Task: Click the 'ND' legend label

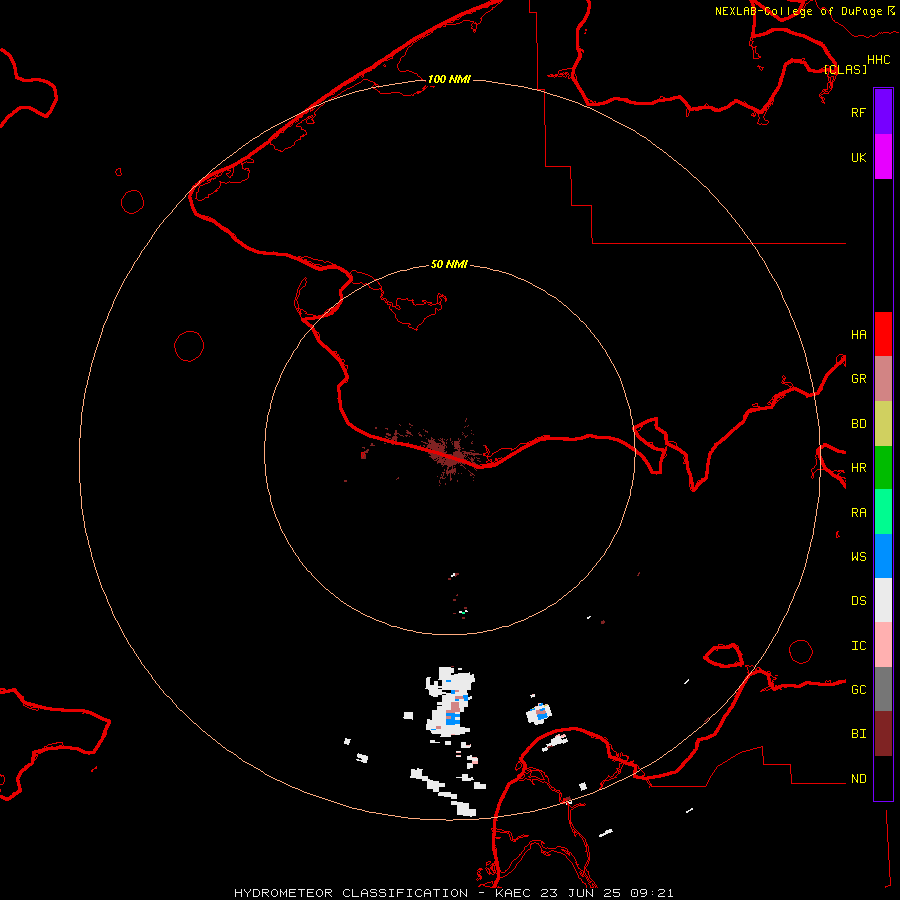Action: [859, 779]
